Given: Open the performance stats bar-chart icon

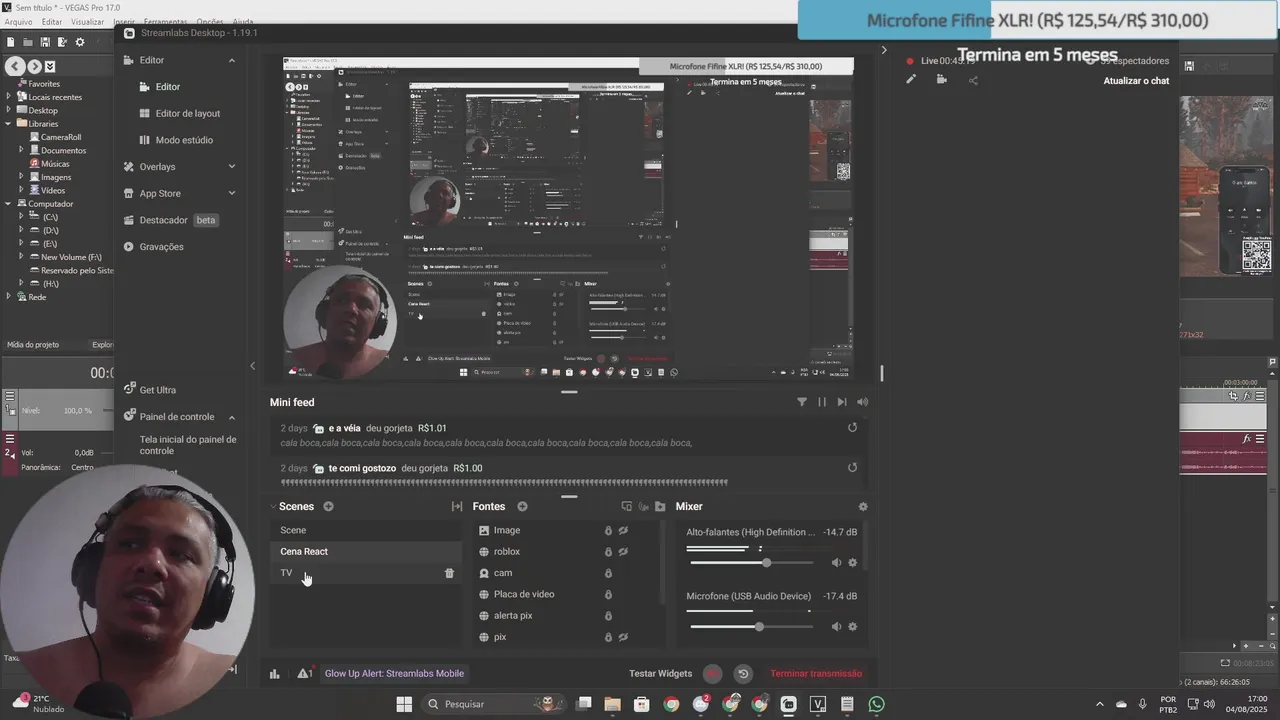Looking at the screenshot, I should 275,674.
